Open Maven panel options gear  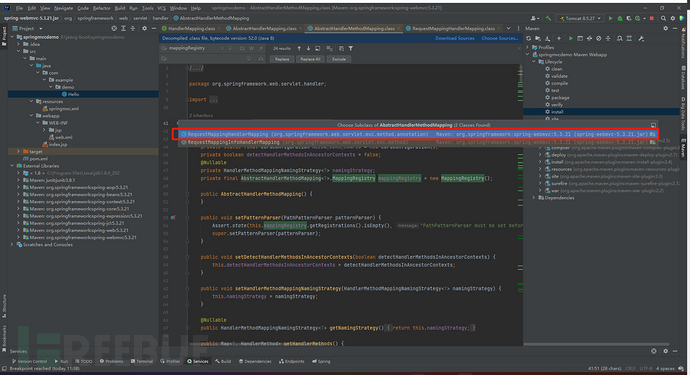(x=665, y=29)
